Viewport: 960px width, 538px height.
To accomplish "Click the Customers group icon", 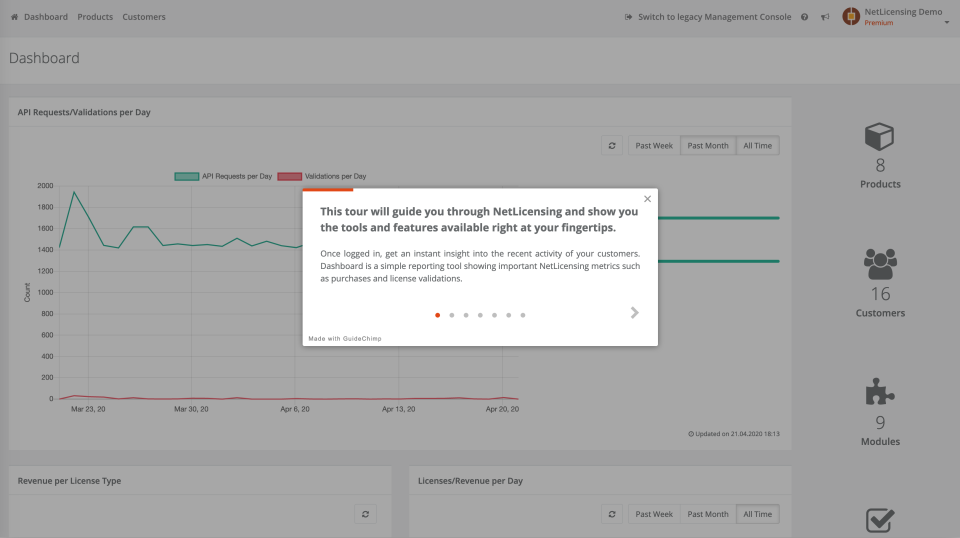I will 879,264.
